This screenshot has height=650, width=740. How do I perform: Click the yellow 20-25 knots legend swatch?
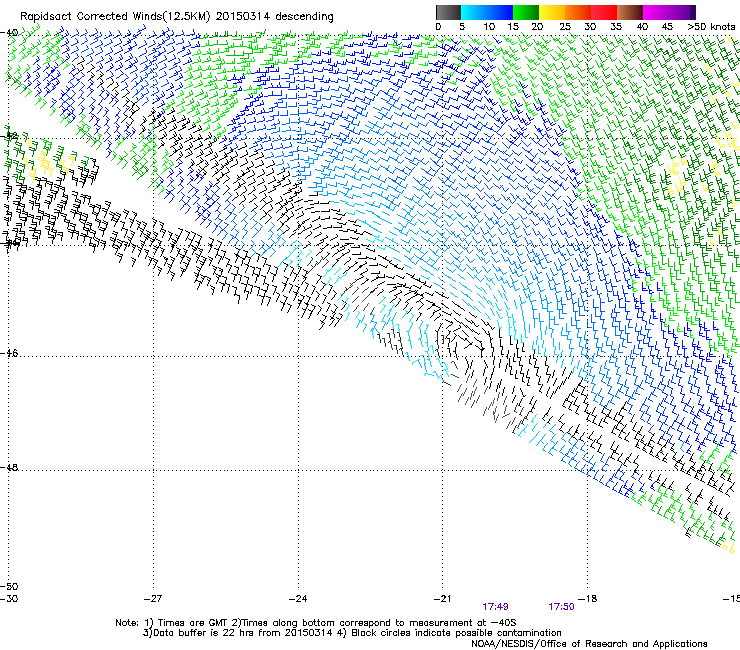(552, 12)
